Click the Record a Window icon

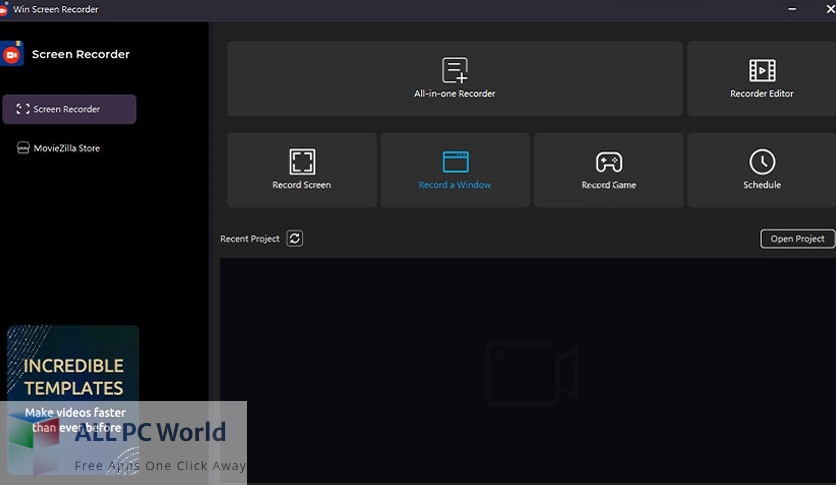coord(455,162)
